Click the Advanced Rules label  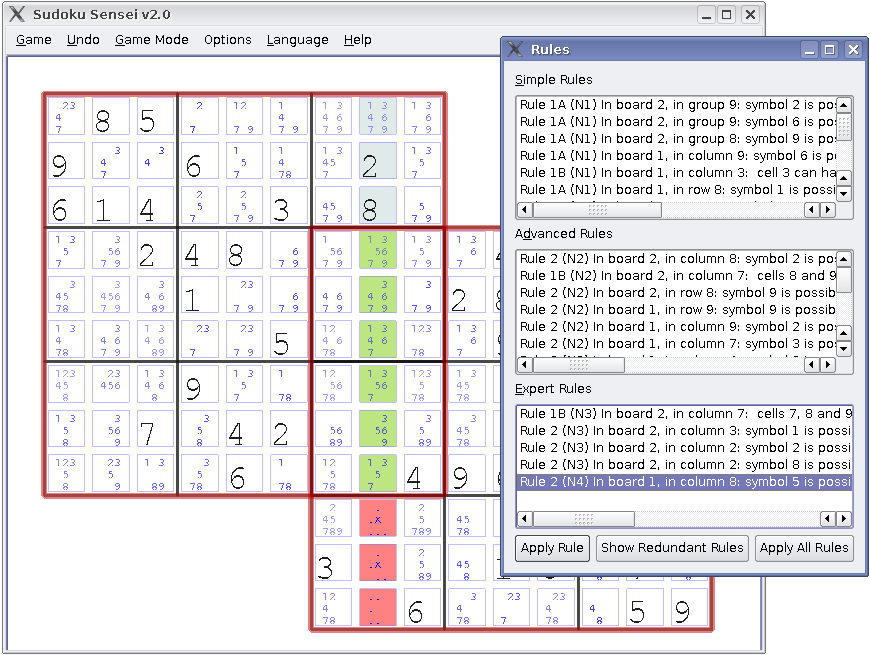(x=564, y=234)
